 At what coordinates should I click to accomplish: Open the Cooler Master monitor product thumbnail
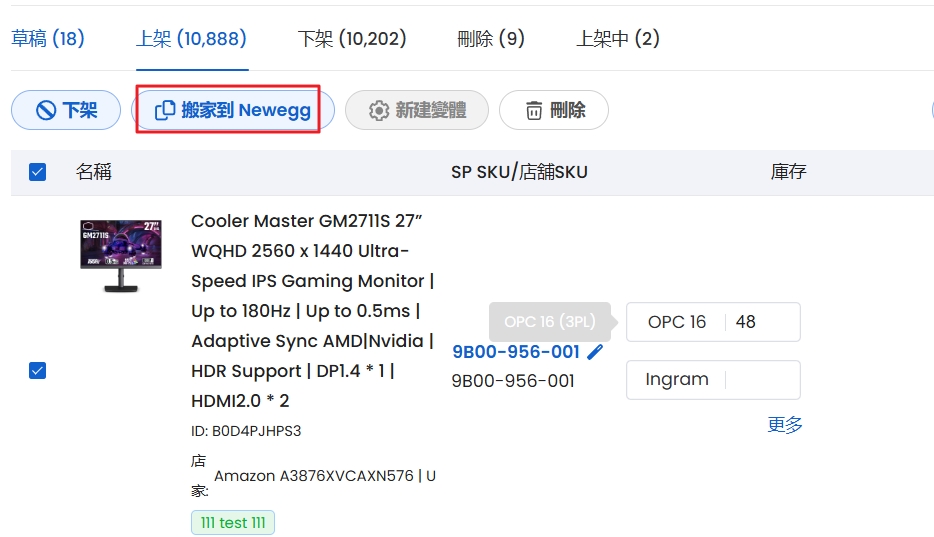click(x=121, y=256)
